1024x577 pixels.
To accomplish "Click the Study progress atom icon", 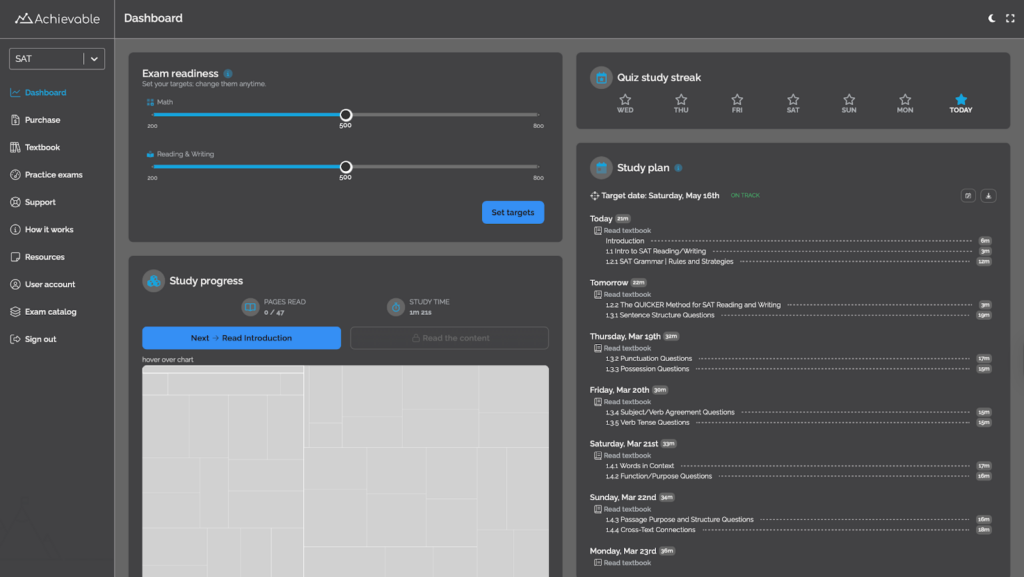I will (152, 281).
